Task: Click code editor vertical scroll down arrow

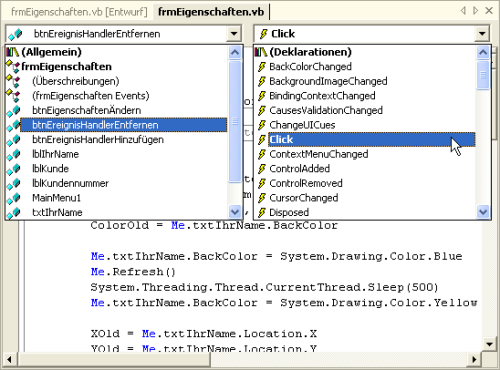Action: coord(489,344)
